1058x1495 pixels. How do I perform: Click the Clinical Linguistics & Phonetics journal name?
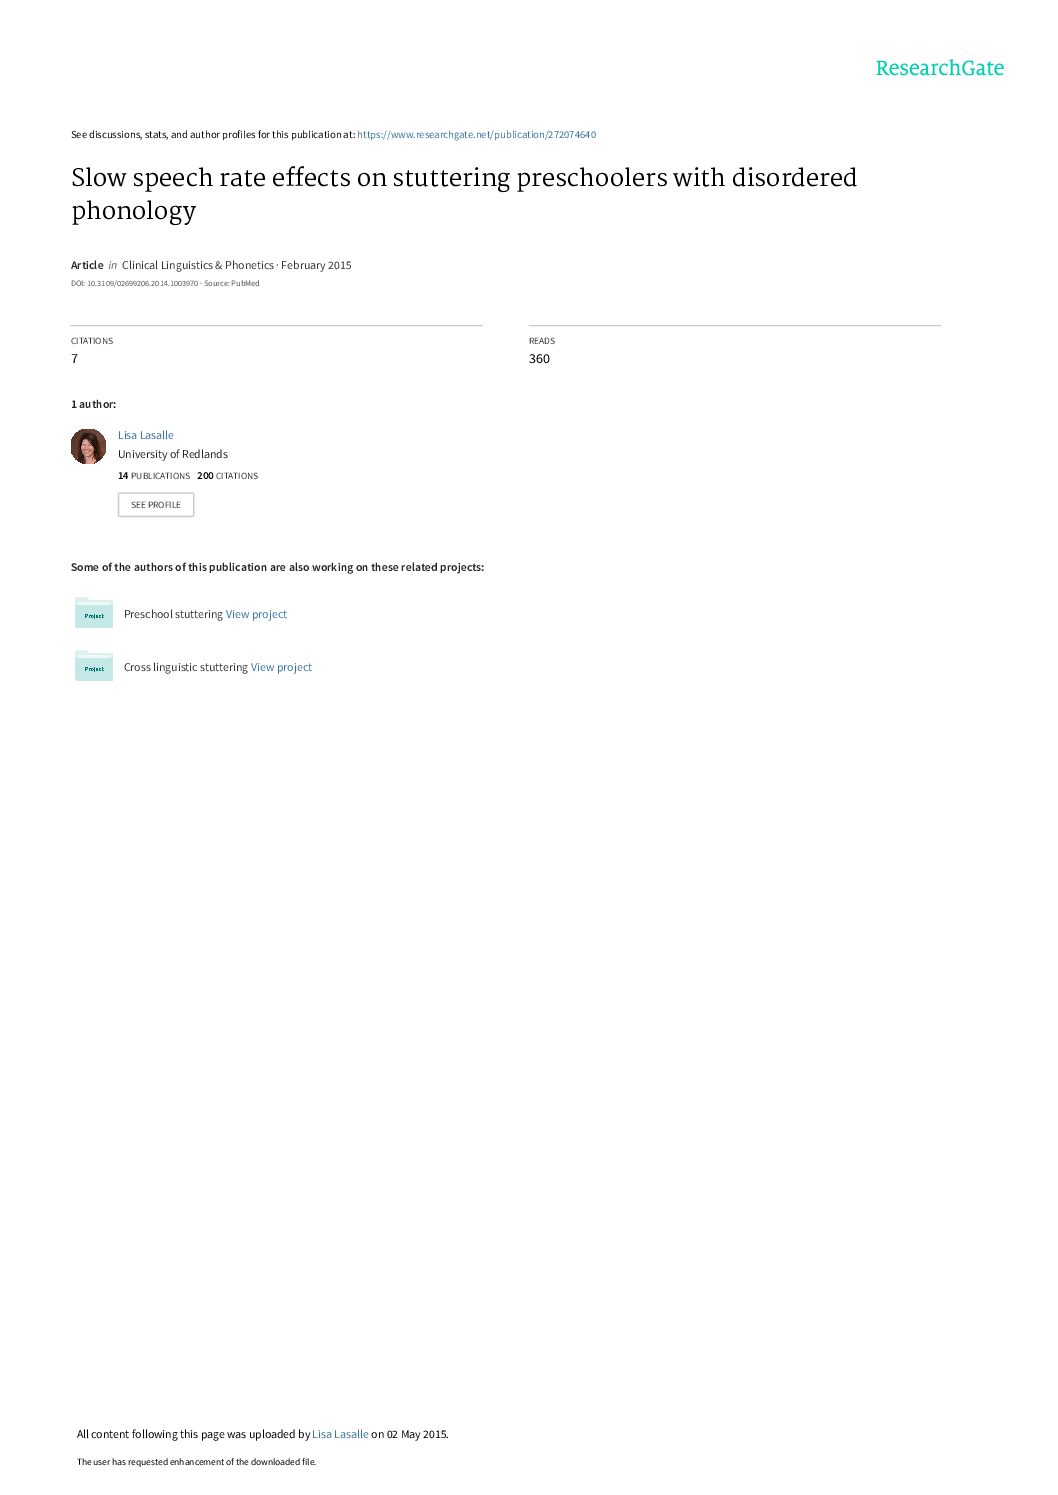[198, 265]
